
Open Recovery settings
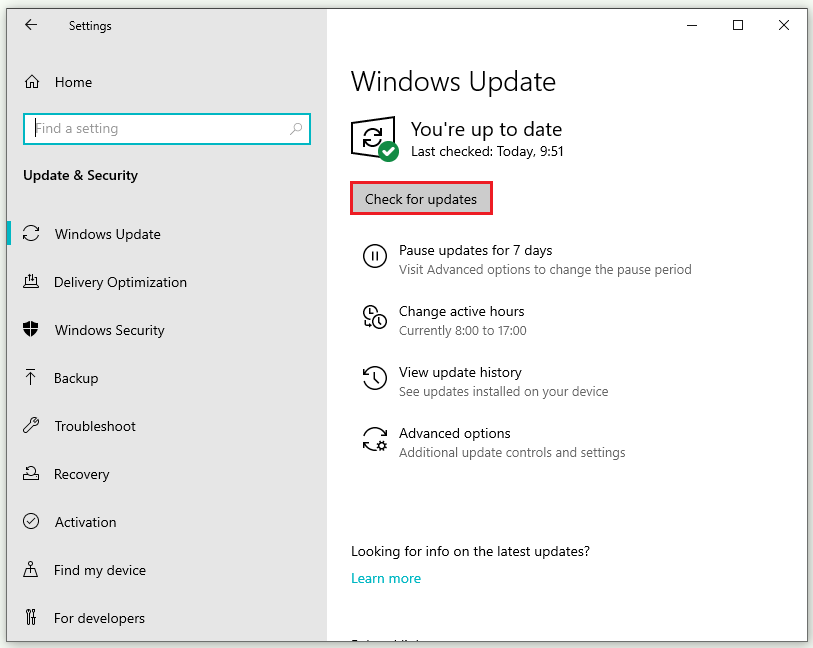tap(81, 474)
